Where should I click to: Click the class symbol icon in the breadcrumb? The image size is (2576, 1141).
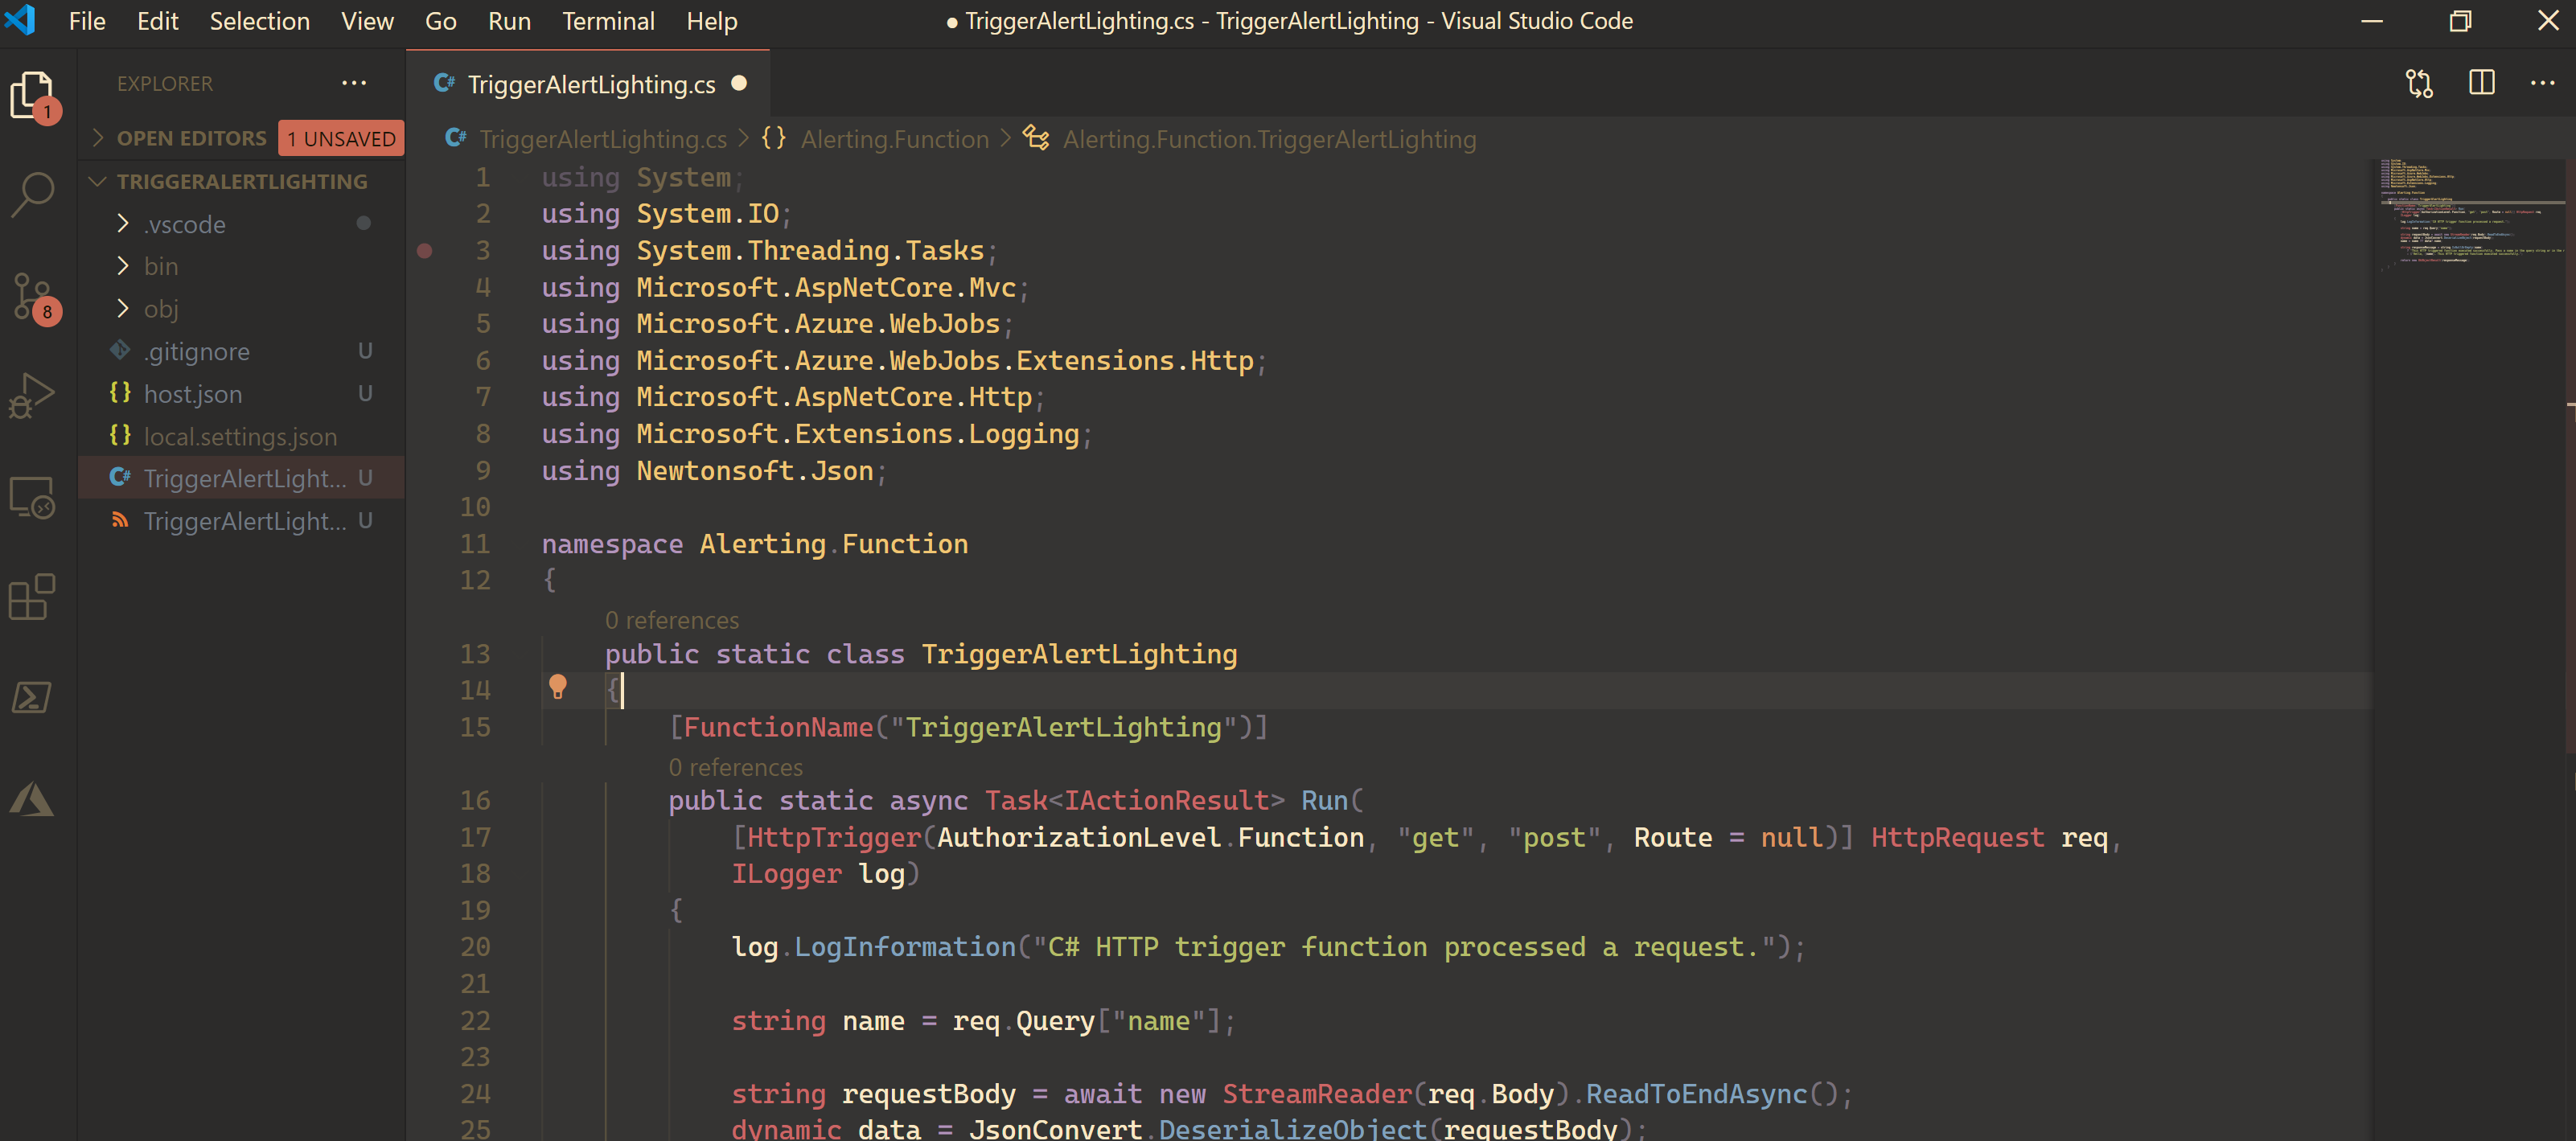tap(1036, 138)
